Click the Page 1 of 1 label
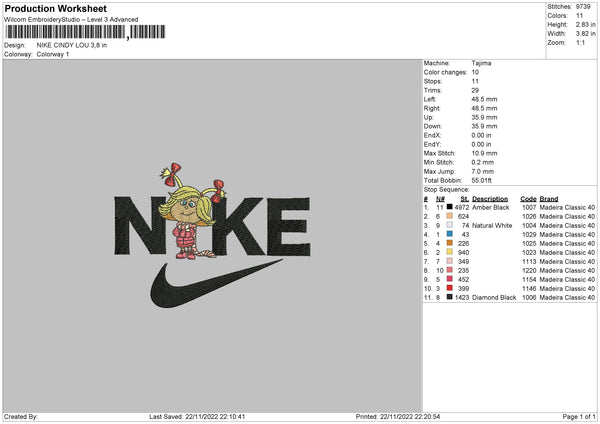 click(579, 417)
